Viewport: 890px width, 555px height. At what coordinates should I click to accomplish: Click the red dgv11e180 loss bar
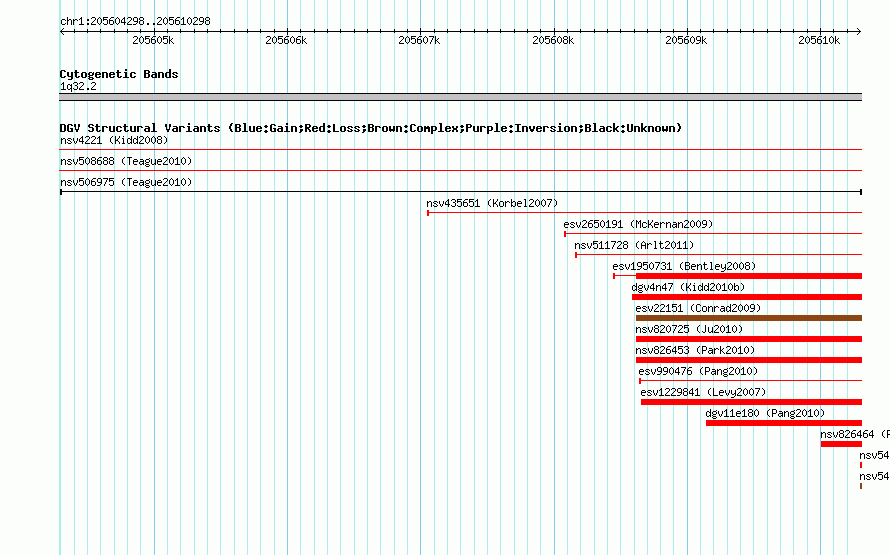784,423
